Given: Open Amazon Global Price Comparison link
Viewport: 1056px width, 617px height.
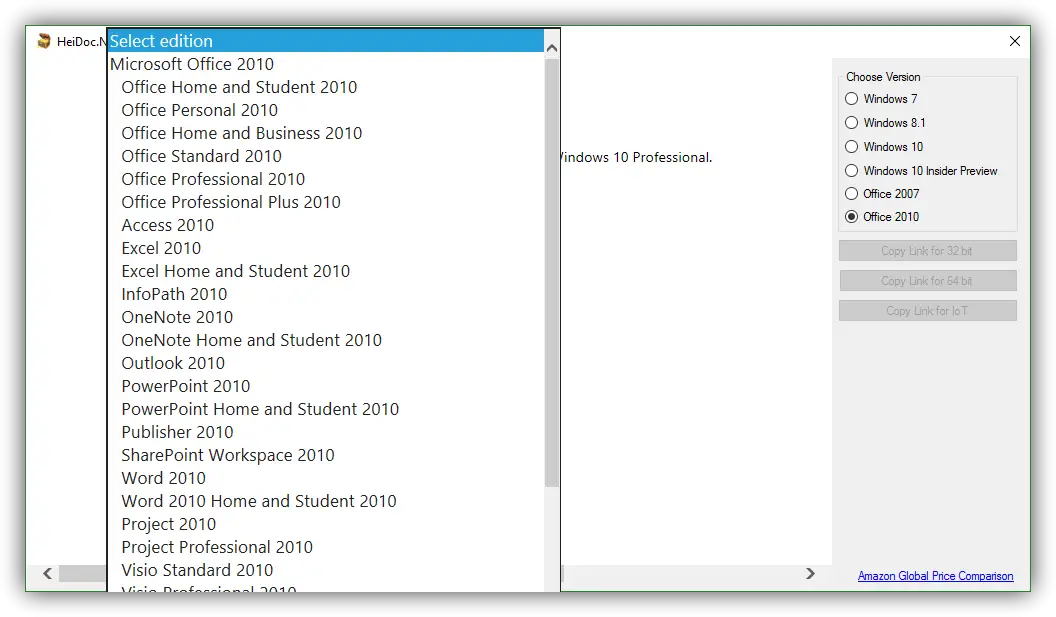Looking at the screenshot, I should [x=935, y=576].
